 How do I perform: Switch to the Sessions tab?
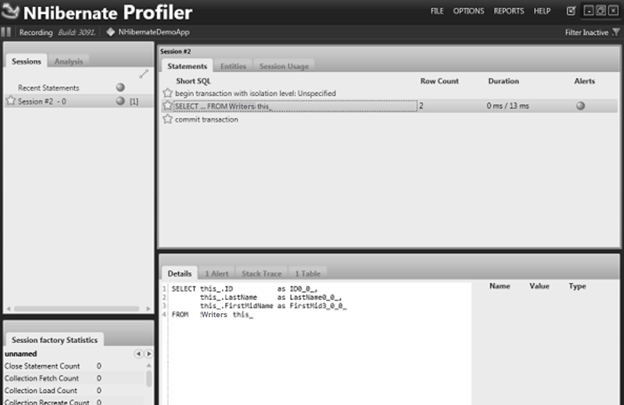[x=26, y=61]
